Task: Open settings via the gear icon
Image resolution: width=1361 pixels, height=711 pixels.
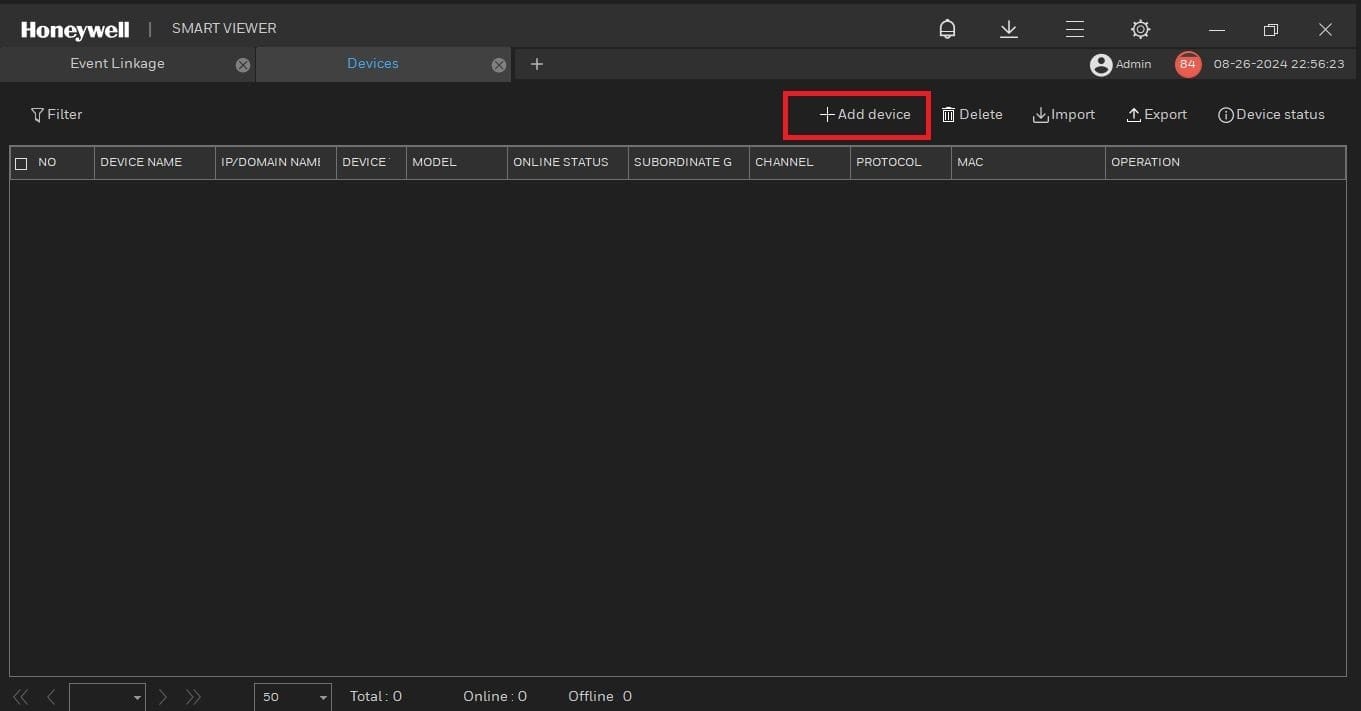Action: click(1139, 28)
